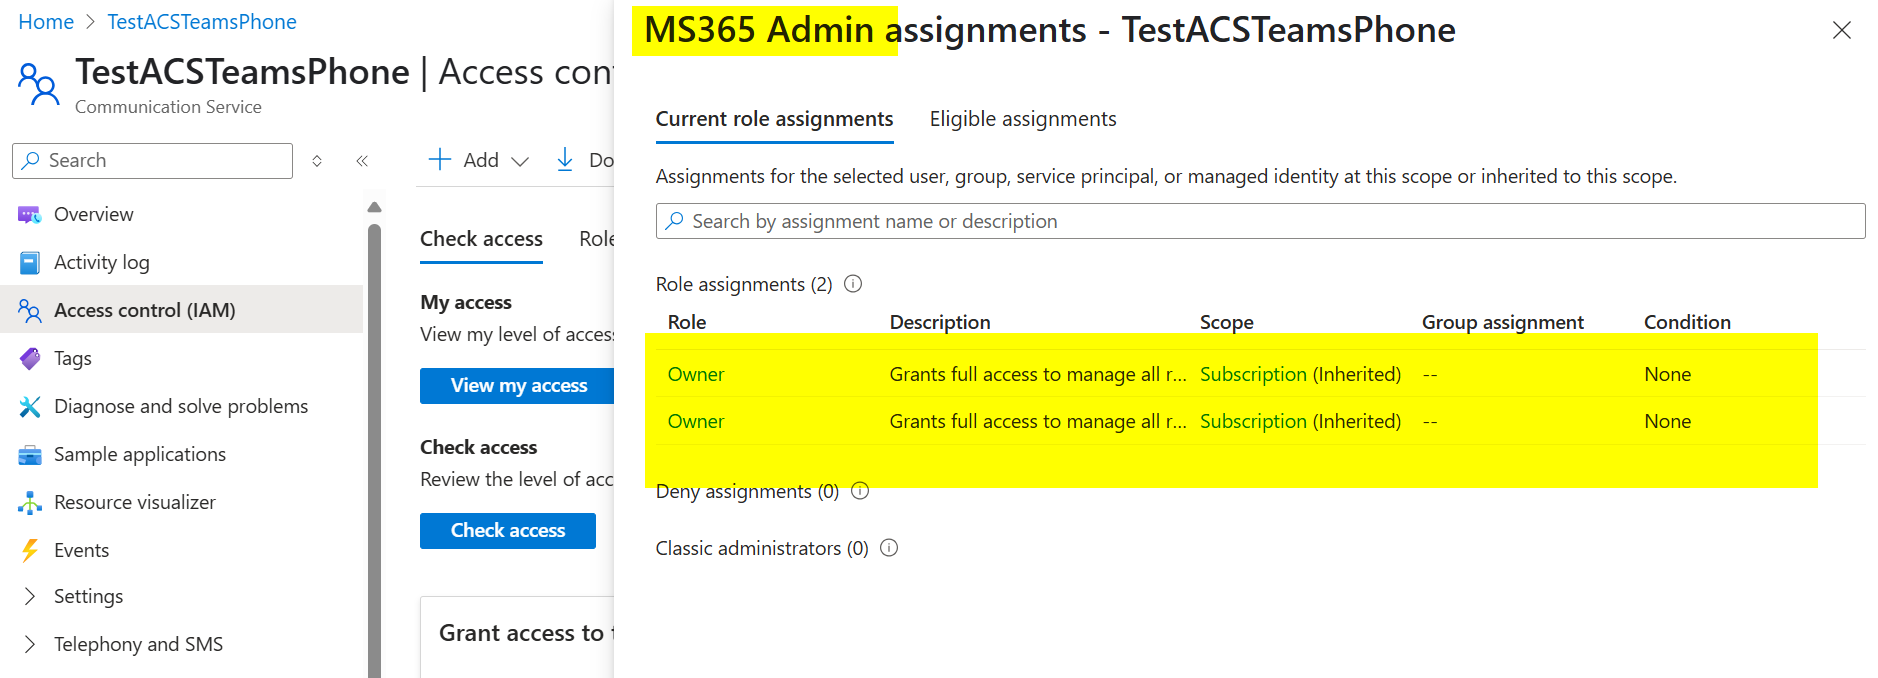This screenshot has width=1878, height=678.
Task: Collapse the sidebar with double chevron
Action: coord(362,161)
